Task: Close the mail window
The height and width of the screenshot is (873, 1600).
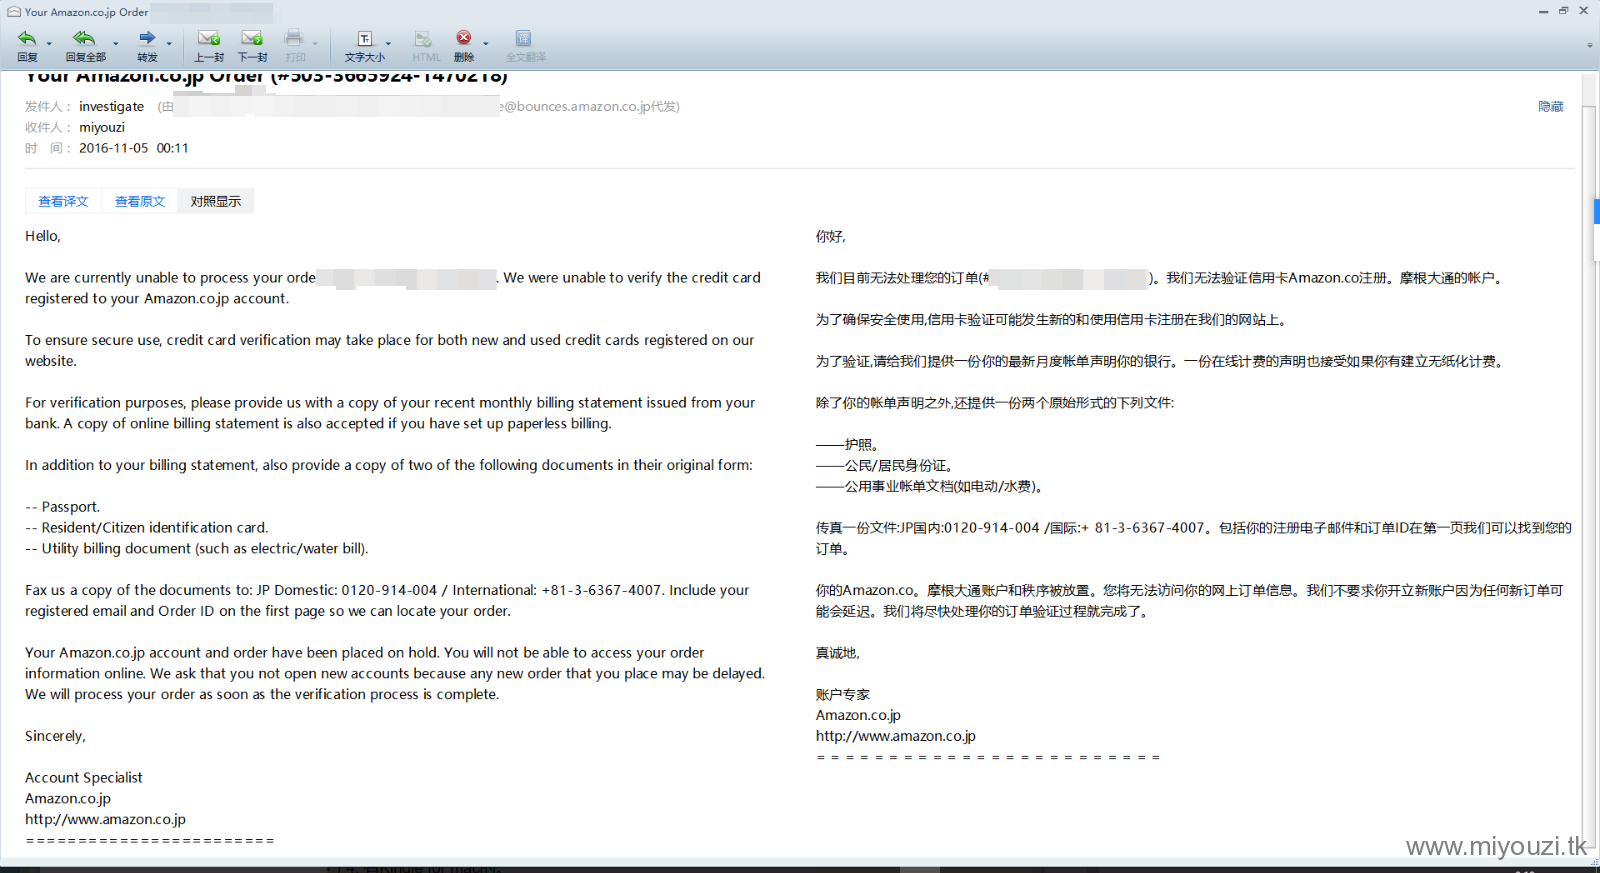Action: [1584, 11]
